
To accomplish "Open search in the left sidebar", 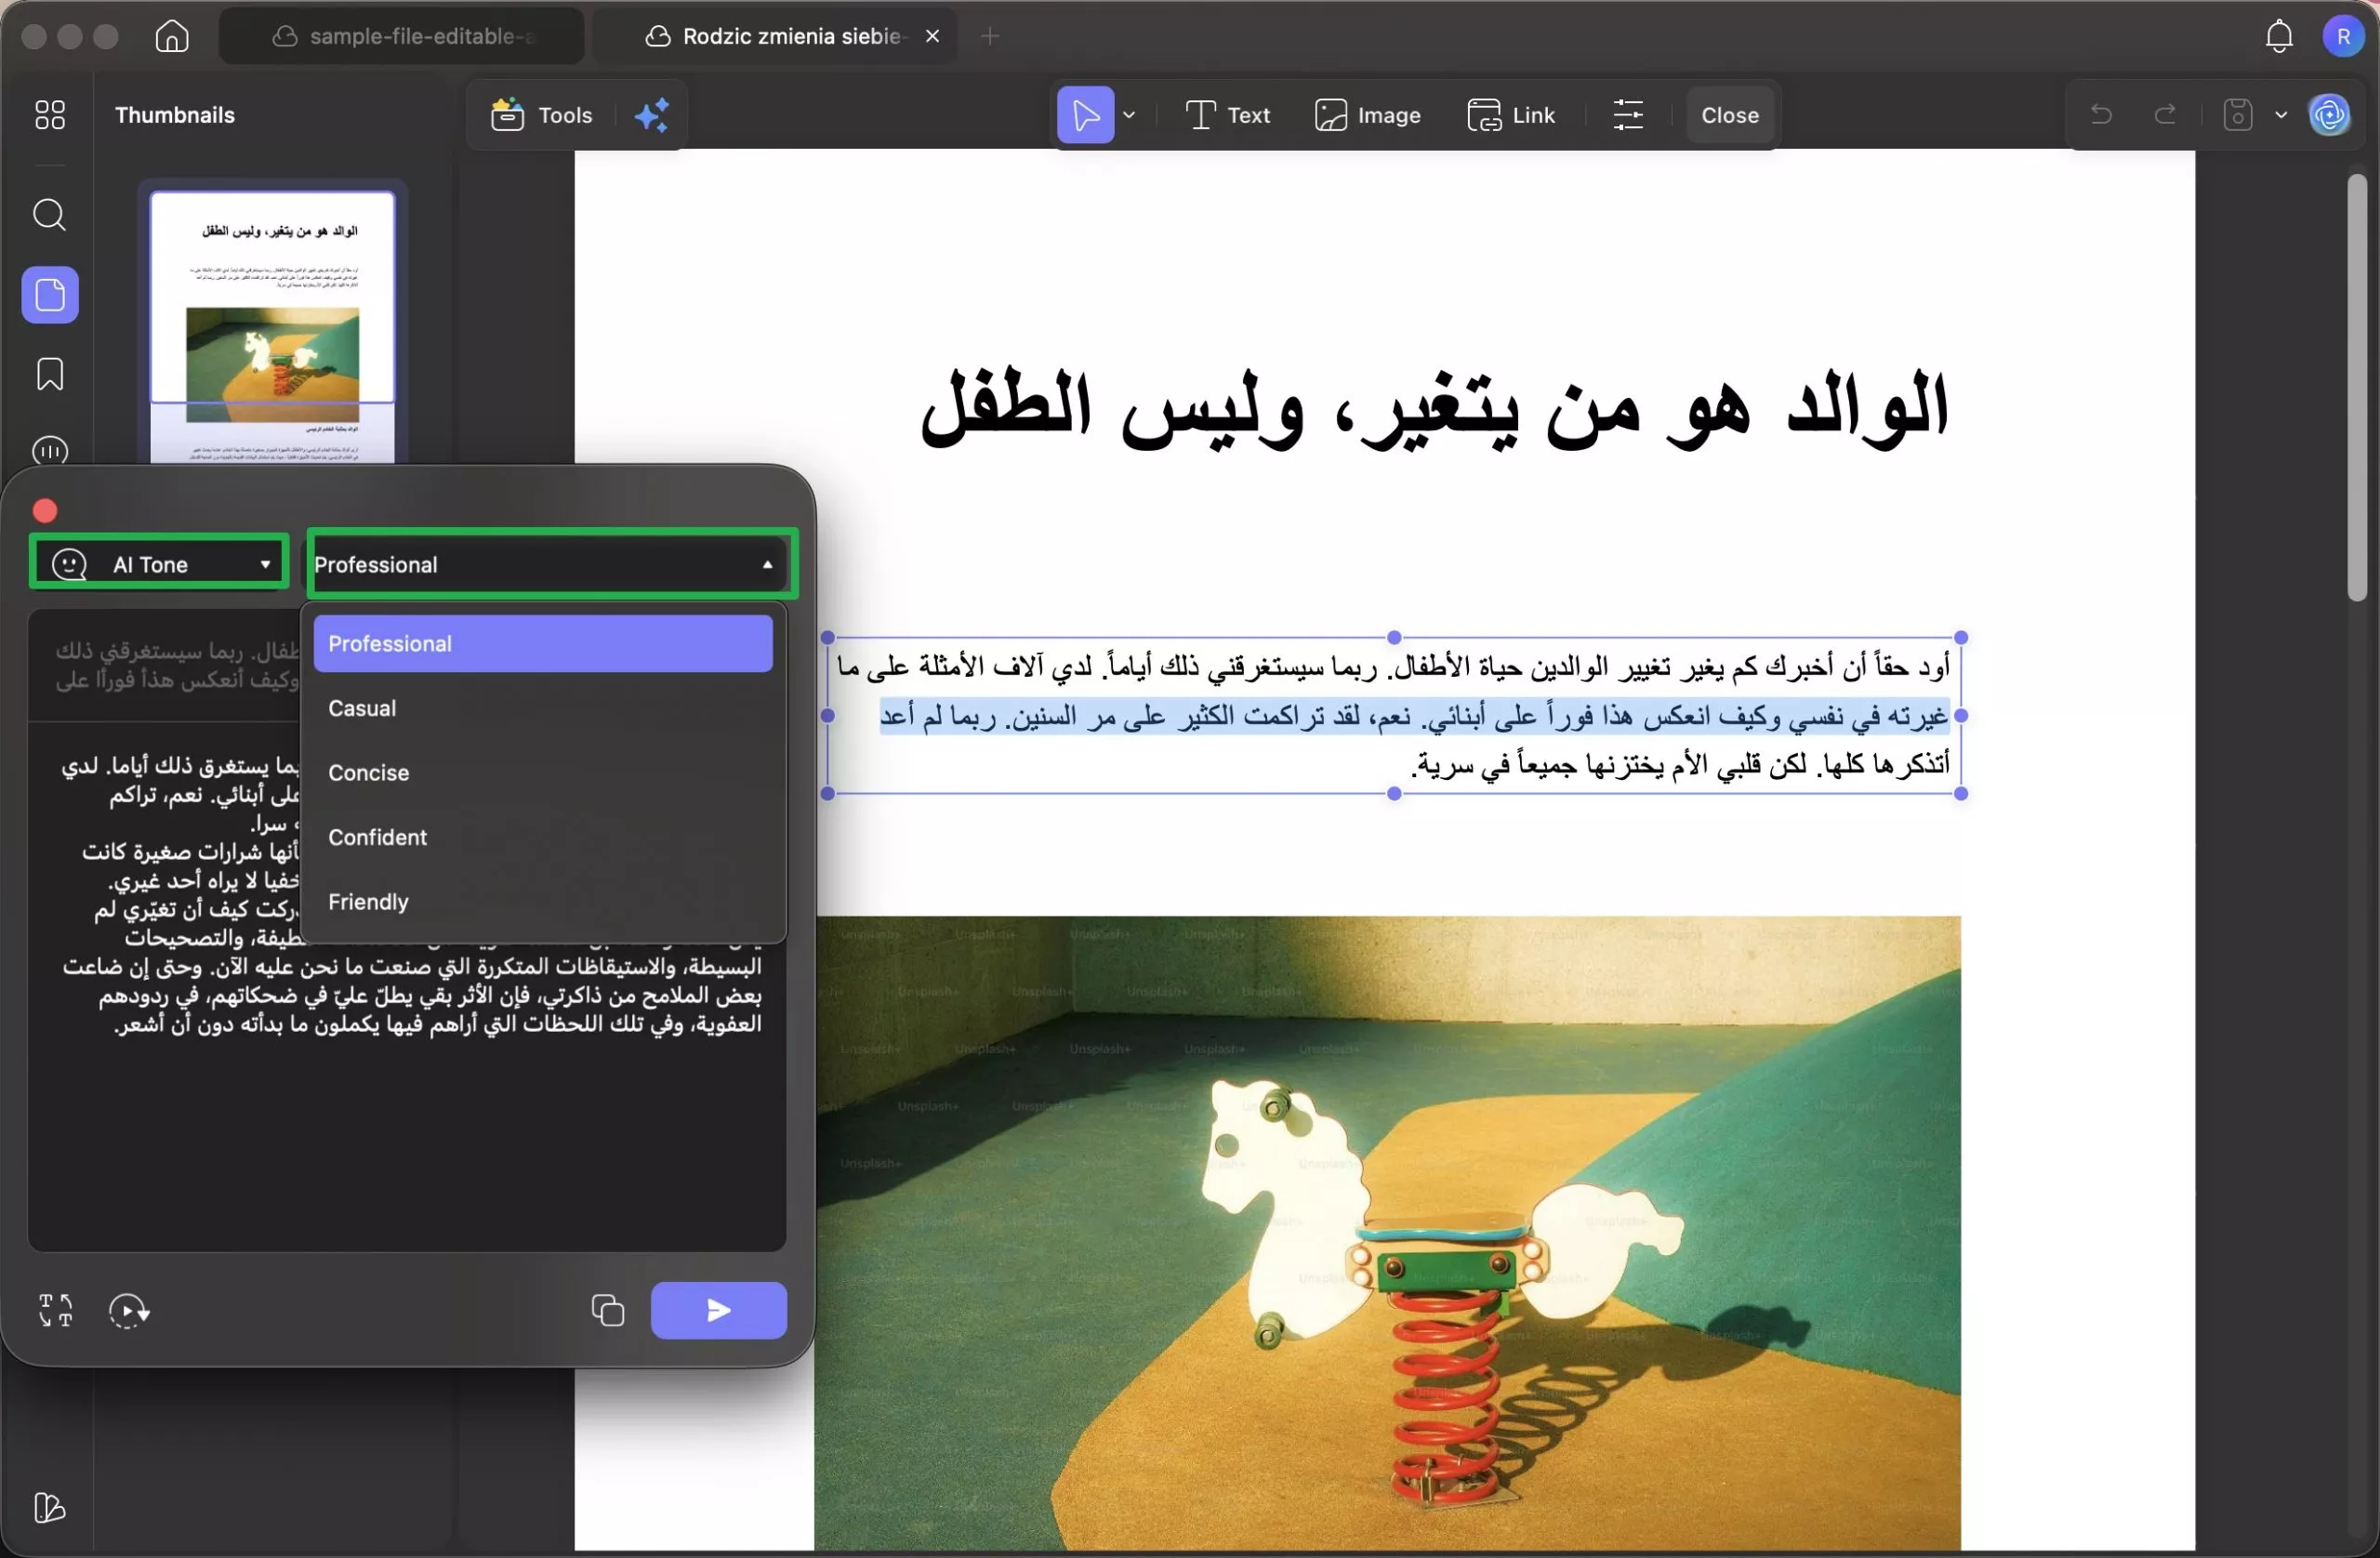I will pos(49,215).
